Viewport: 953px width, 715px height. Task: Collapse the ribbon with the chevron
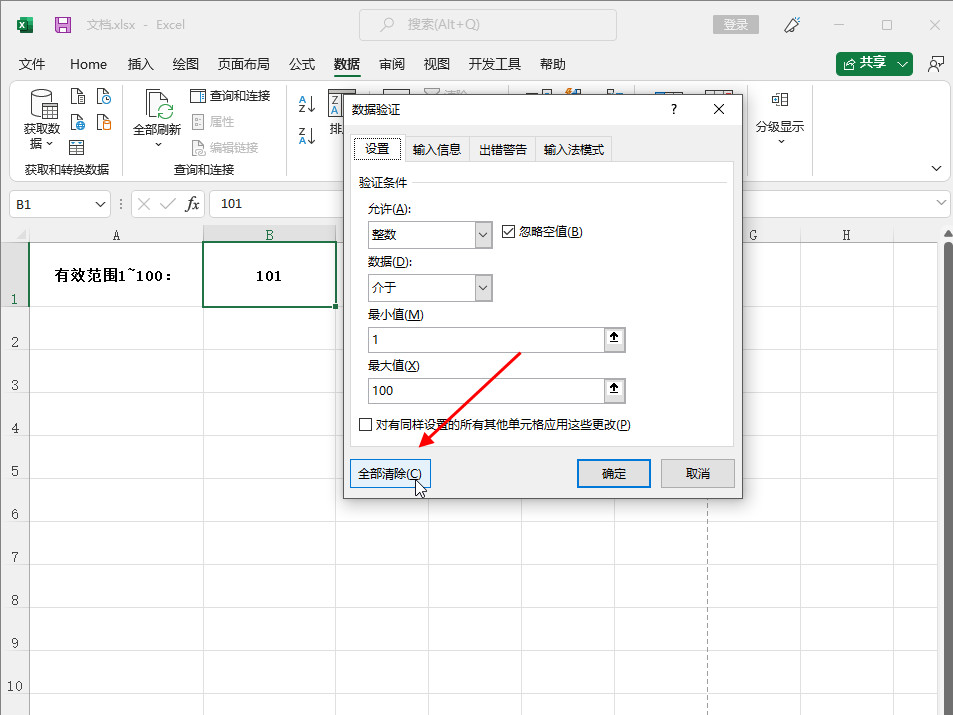(936, 168)
